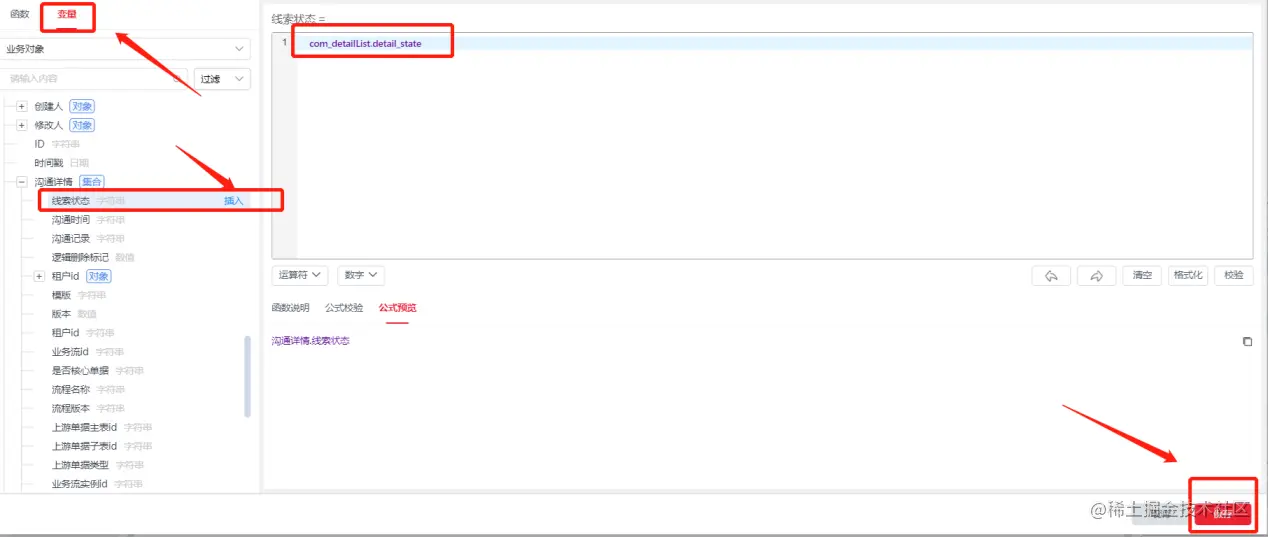Collapse the 沟通详情 collection node
Image resolution: width=1268 pixels, height=537 pixels.
(x=21, y=182)
